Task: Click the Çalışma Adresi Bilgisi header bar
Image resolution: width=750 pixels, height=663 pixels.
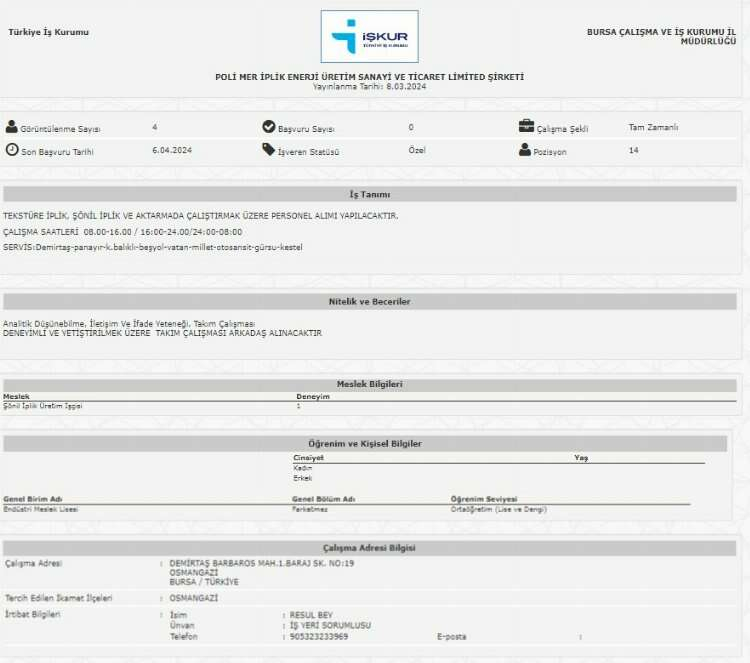Action: point(369,548)
